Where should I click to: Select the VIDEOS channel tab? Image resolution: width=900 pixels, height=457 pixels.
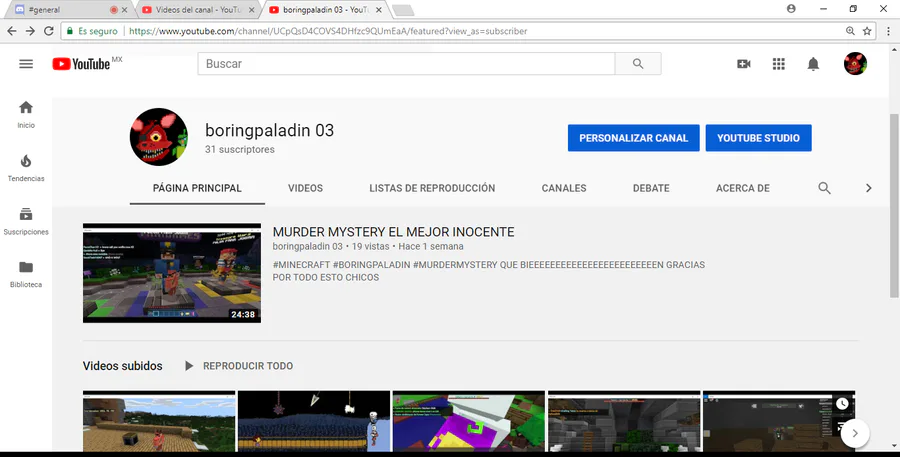tap(305, 188)
